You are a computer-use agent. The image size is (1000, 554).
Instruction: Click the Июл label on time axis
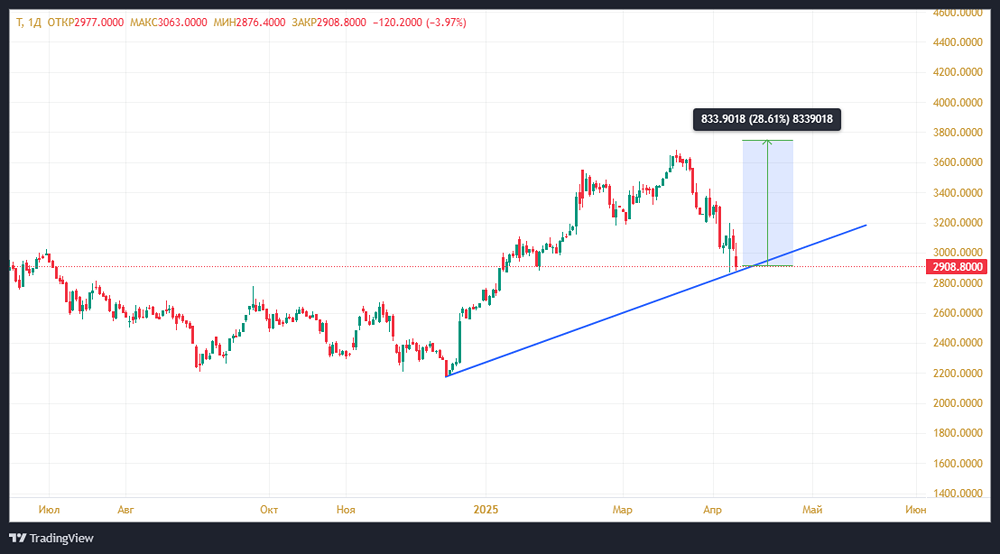[x=49, y=510]
